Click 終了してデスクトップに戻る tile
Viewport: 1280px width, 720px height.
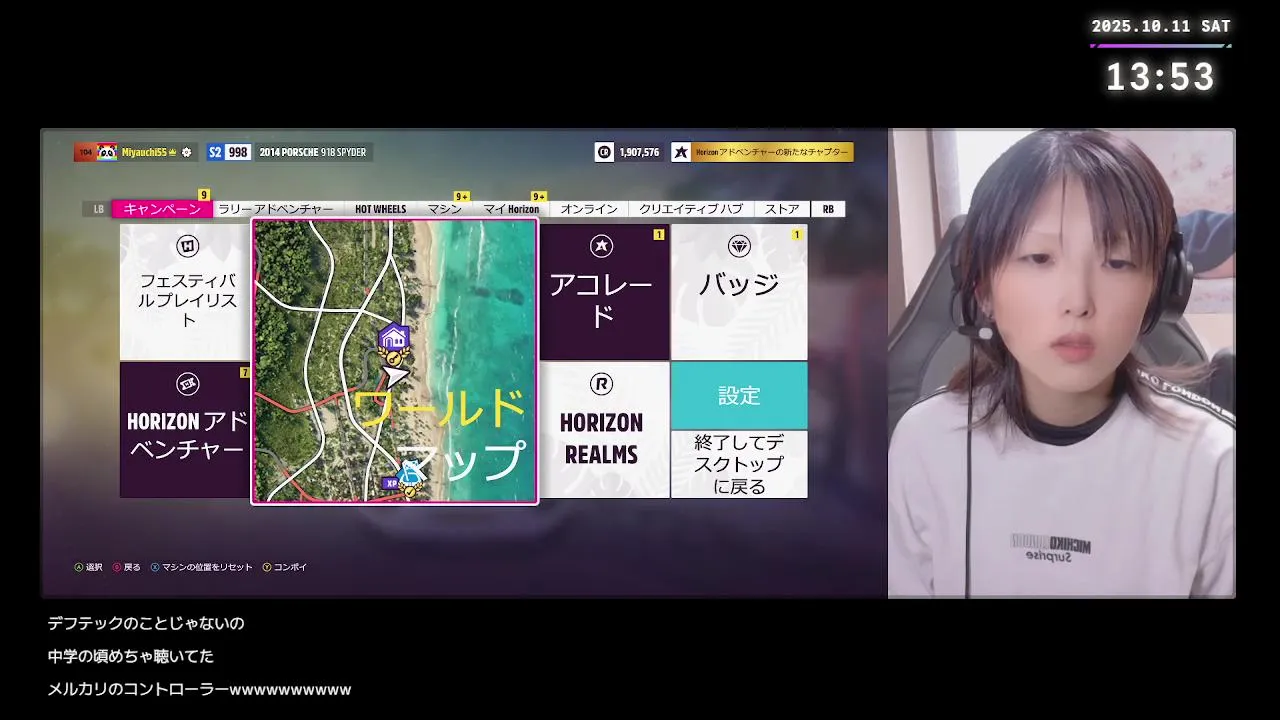coord(739,464)
